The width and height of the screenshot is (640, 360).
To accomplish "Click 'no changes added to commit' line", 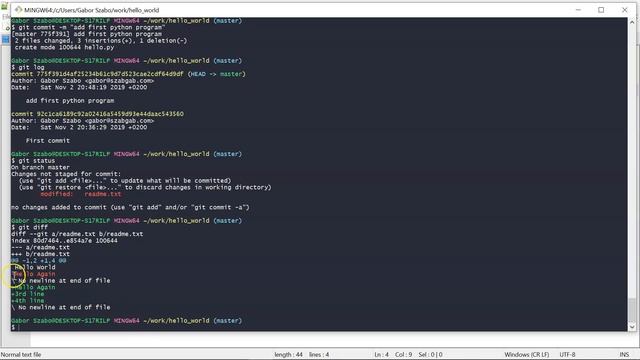I will (x=130, y=207).
